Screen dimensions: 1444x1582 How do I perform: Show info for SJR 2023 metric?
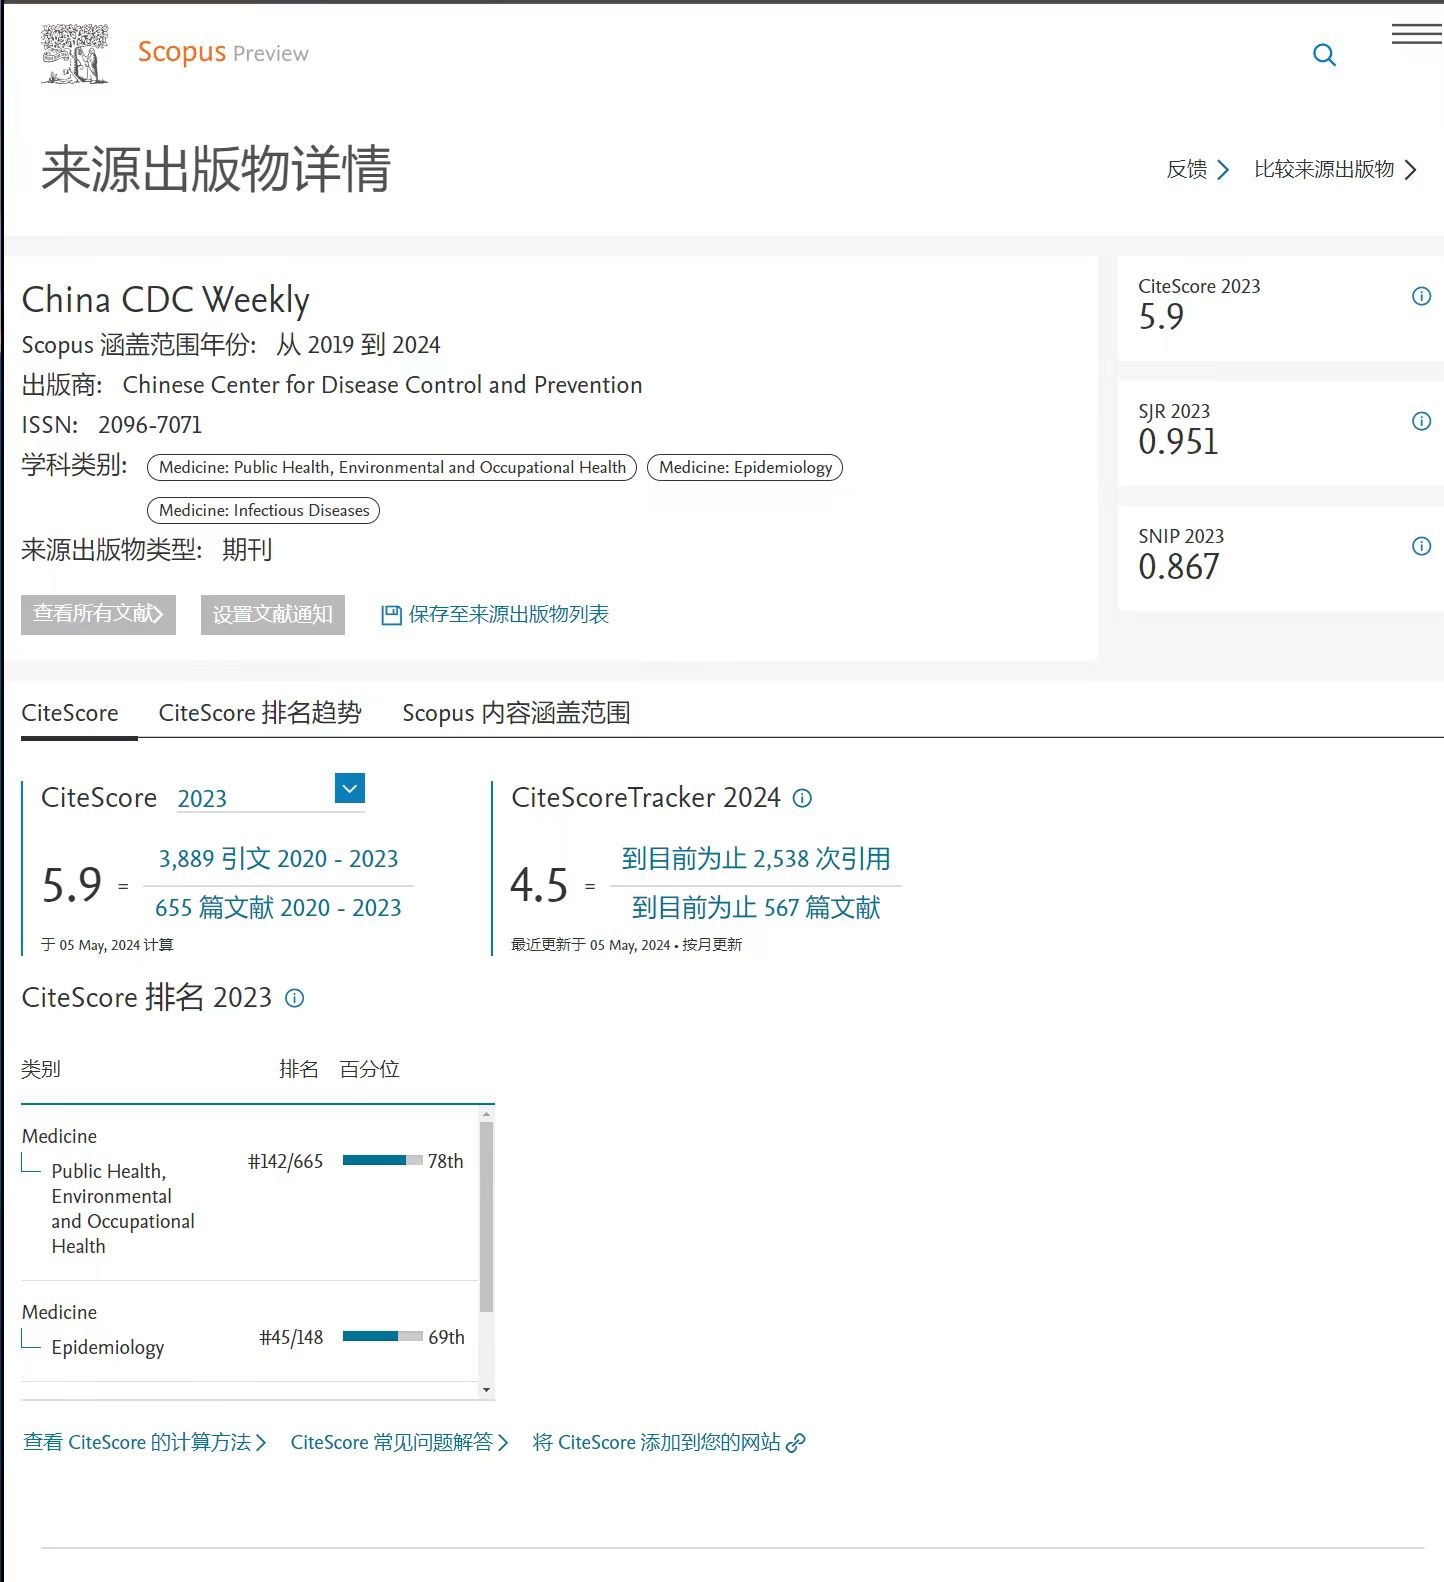click(x=1421, y=421)
